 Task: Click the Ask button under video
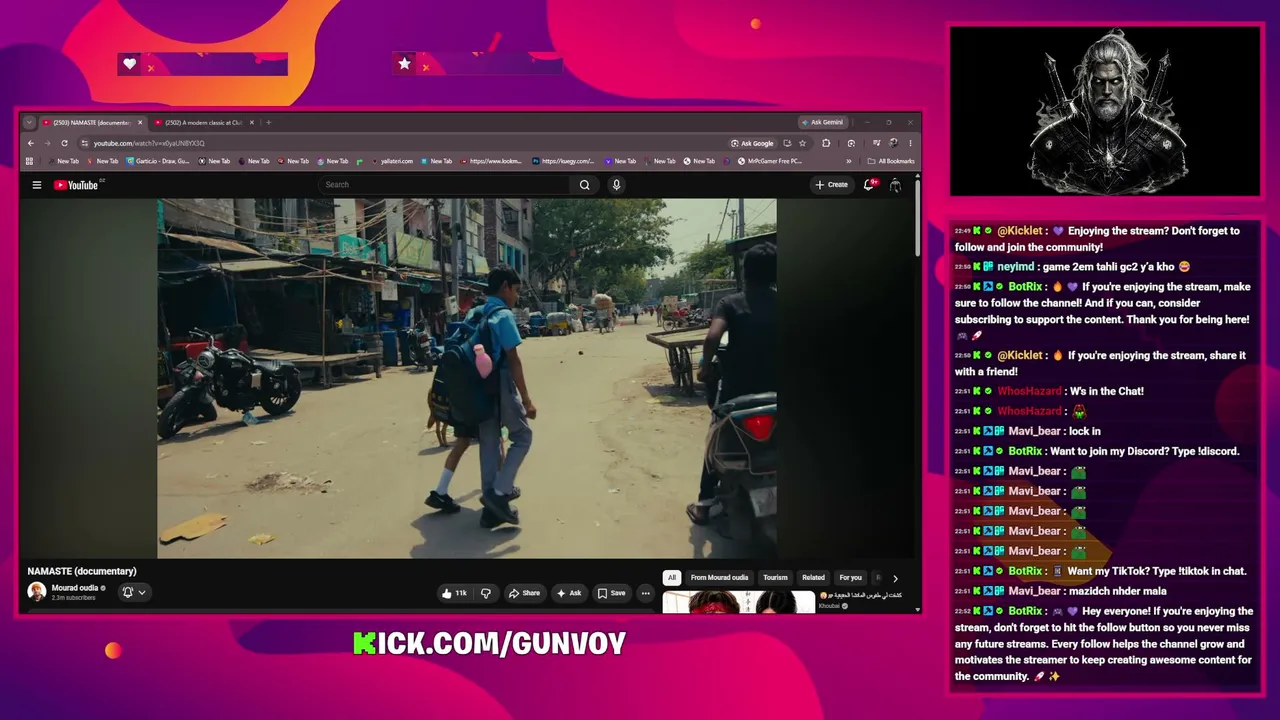tap(569, 593)
